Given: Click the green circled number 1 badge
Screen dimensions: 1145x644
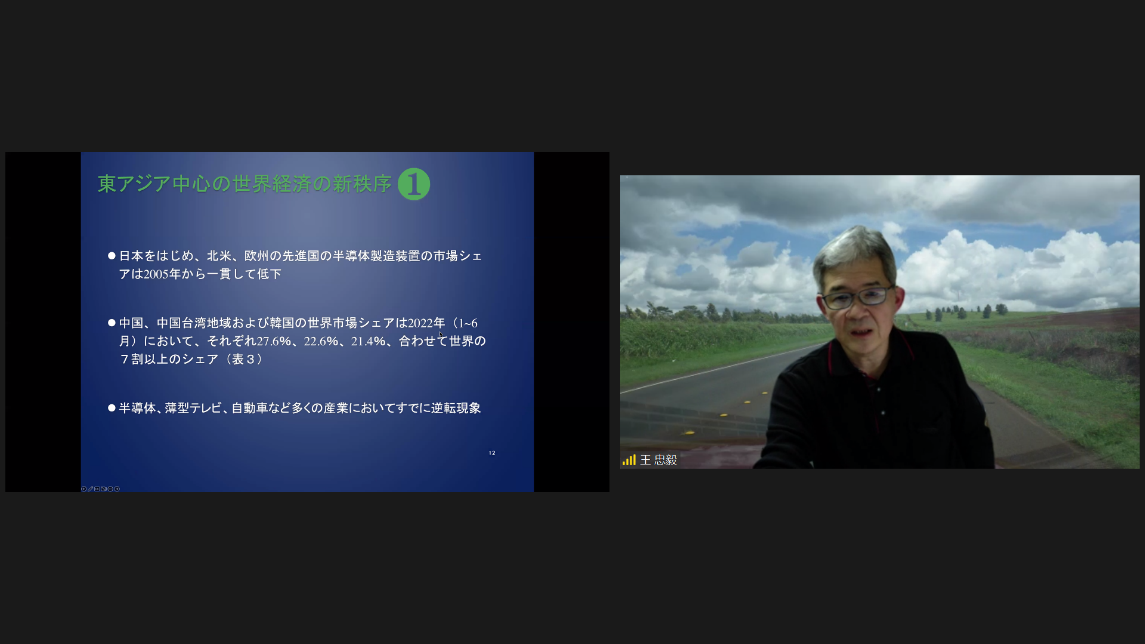Looking at the screenshot, I should [413, 184].
